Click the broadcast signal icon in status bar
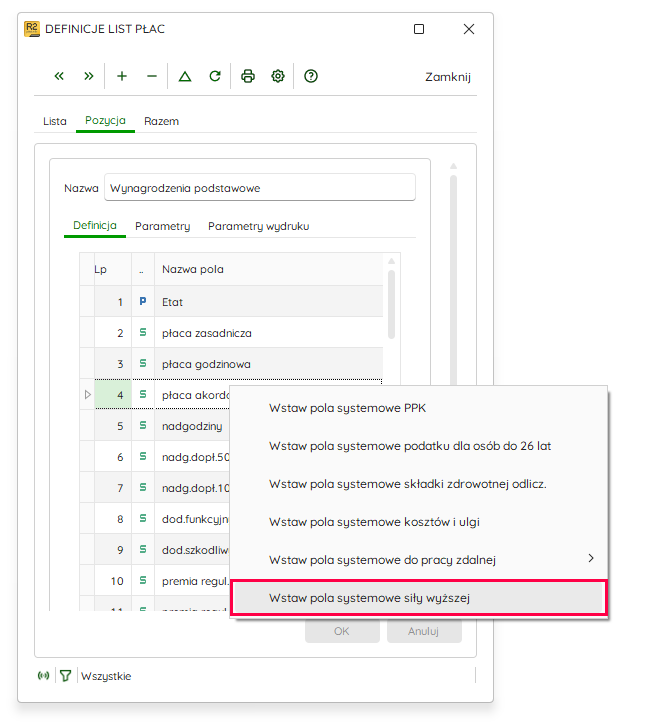 pos(43,675)
